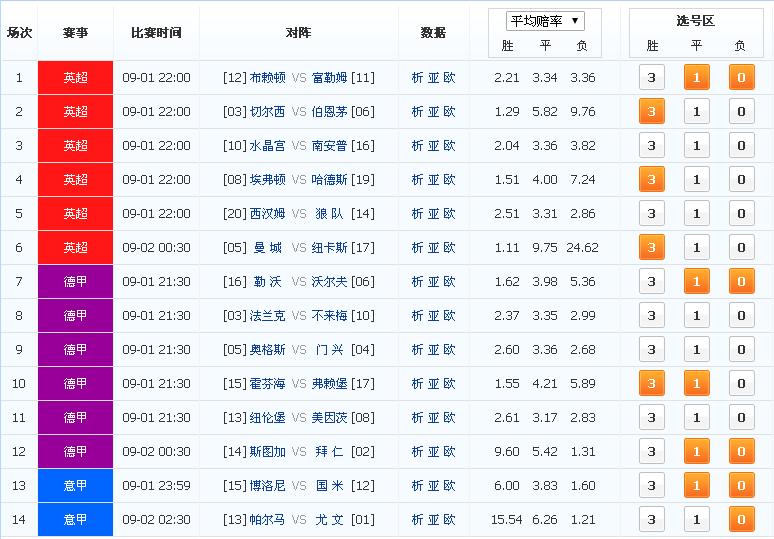Toggle loss (0) for 布赖顿 vs 富勒姆

click(741, 77)
